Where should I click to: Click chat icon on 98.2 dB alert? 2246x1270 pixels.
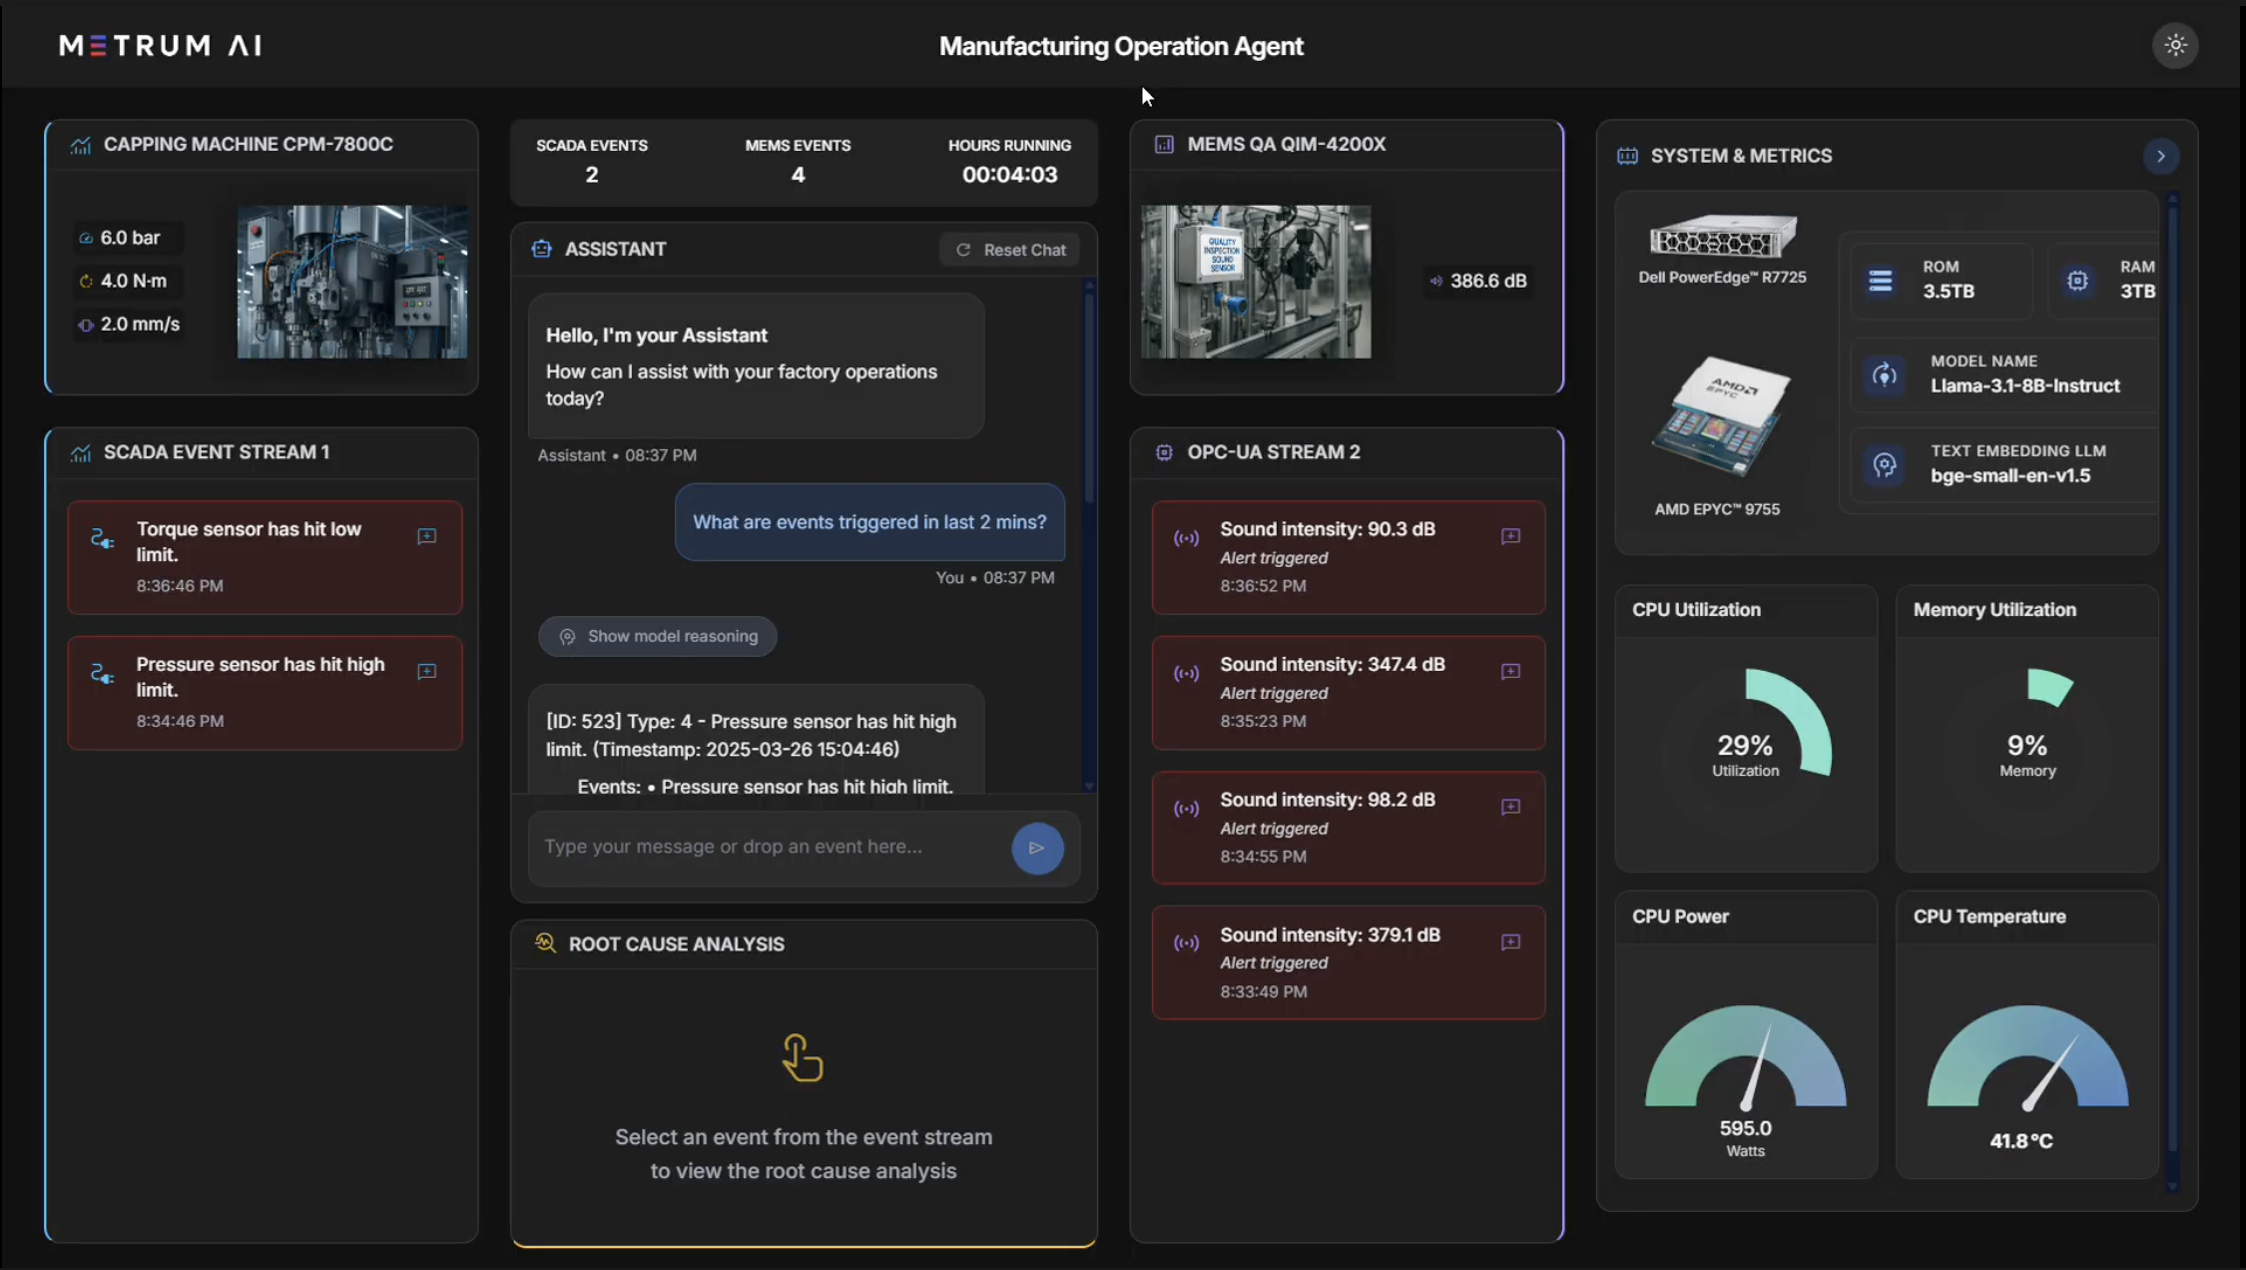tap(1510, 807)
